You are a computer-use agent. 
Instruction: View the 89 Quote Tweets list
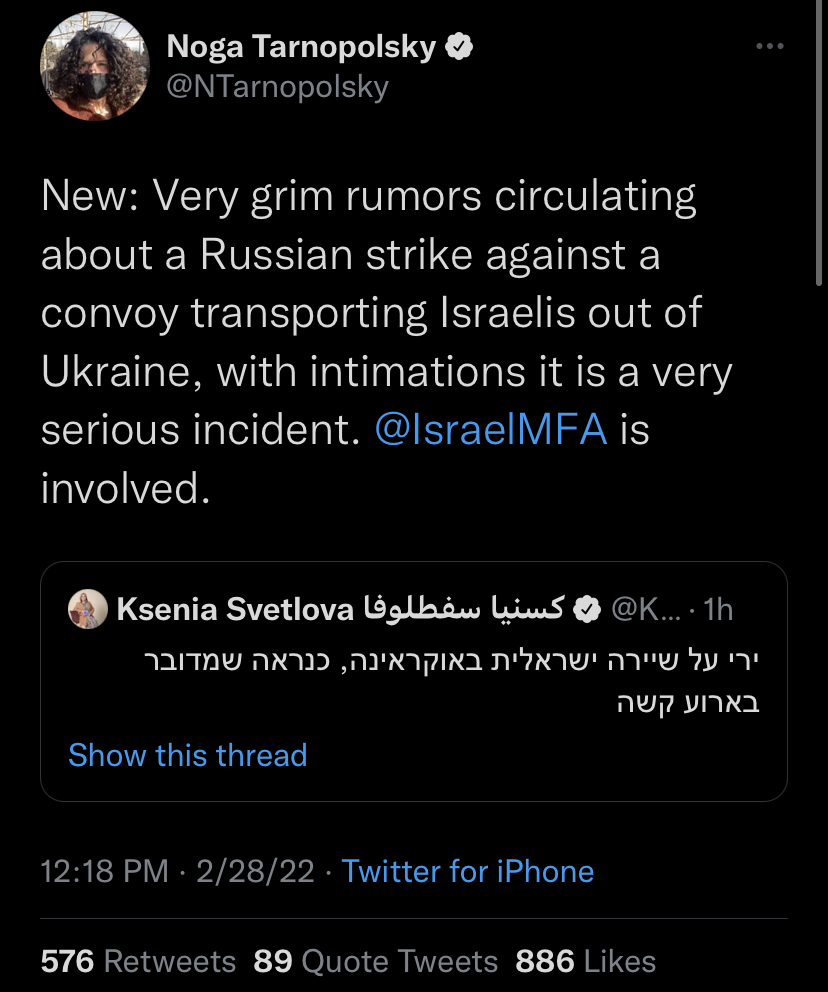click(x=375, y=962)
